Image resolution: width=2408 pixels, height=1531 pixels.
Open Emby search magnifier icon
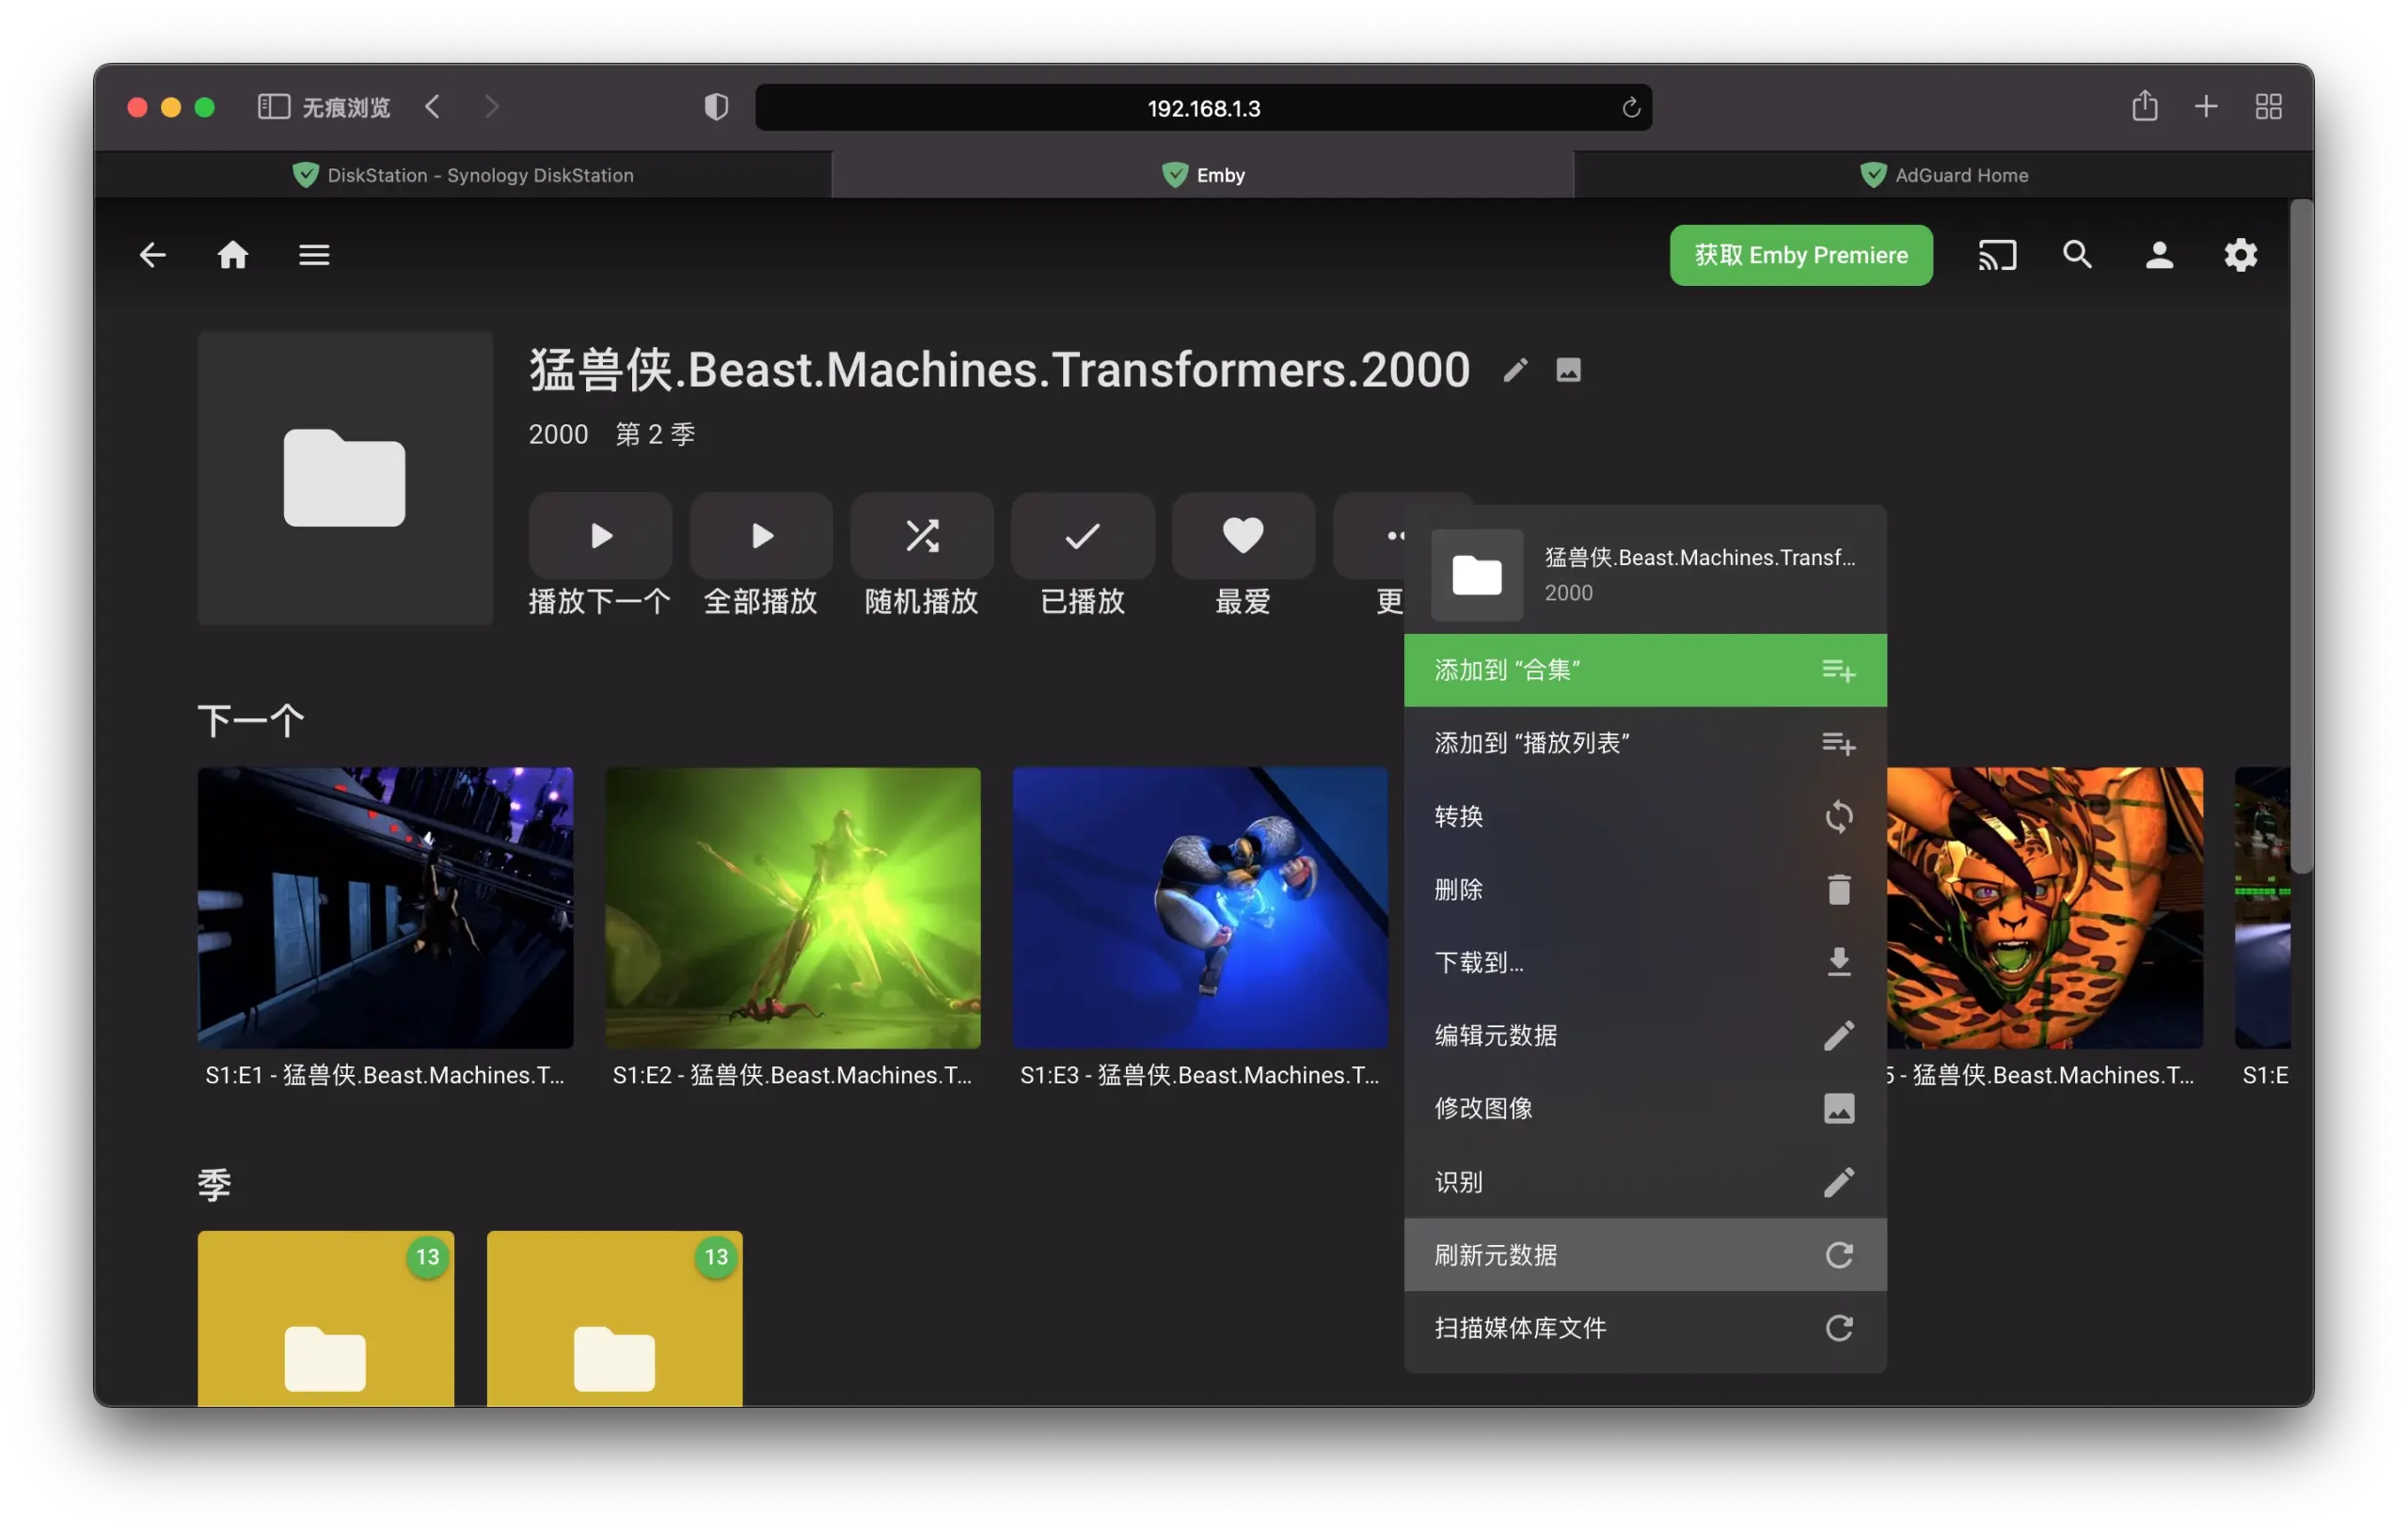click(2078, 255)
